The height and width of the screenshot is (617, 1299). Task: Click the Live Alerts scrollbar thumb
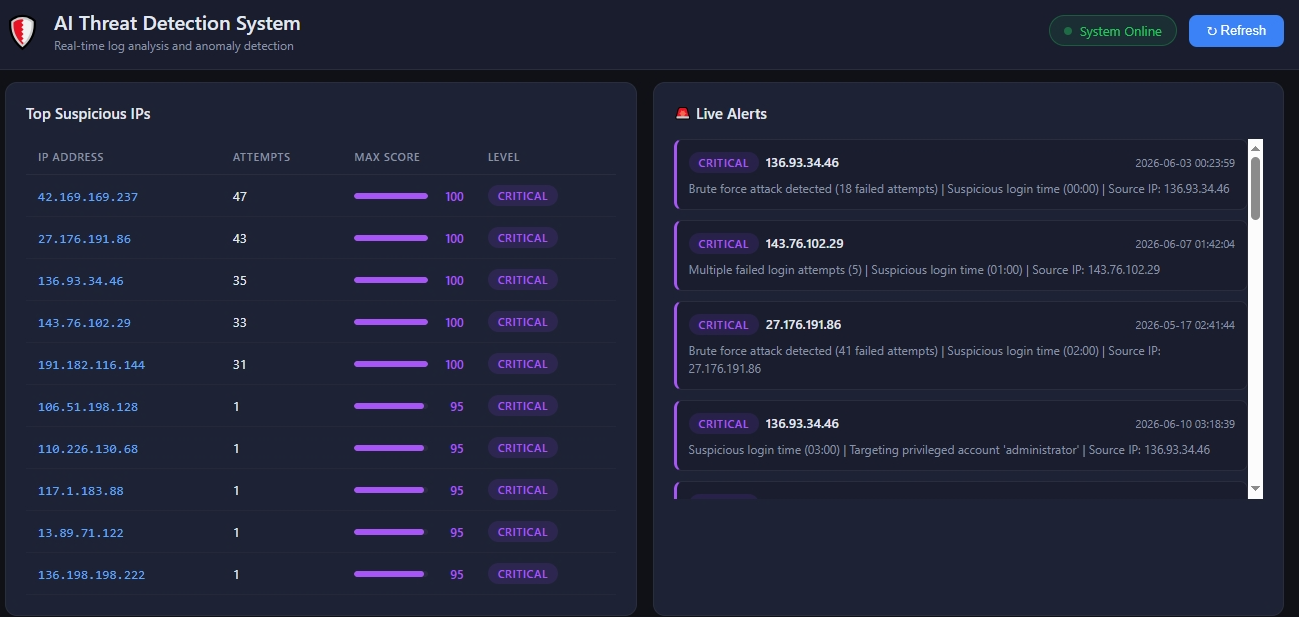pyautogui.click(x=1256, y=188)
